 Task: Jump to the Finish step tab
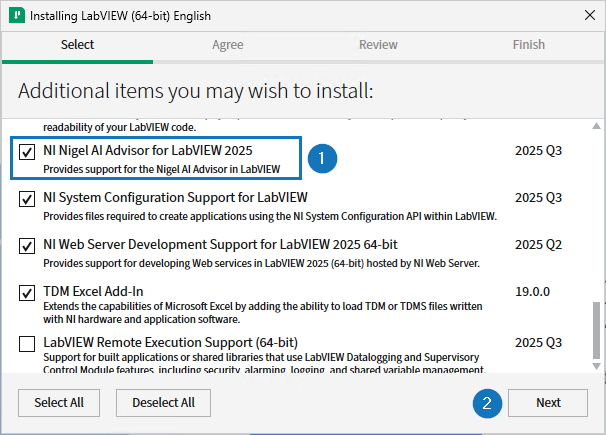click(x=528, y=45)
